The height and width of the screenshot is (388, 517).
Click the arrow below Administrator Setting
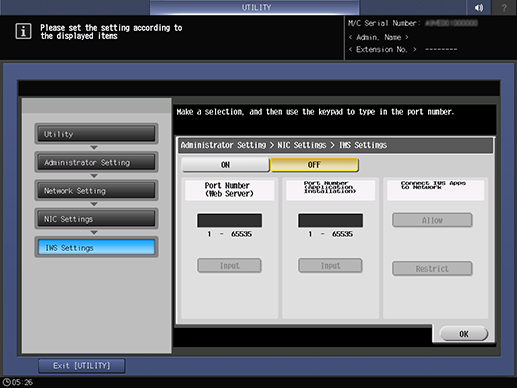(94, 176)
